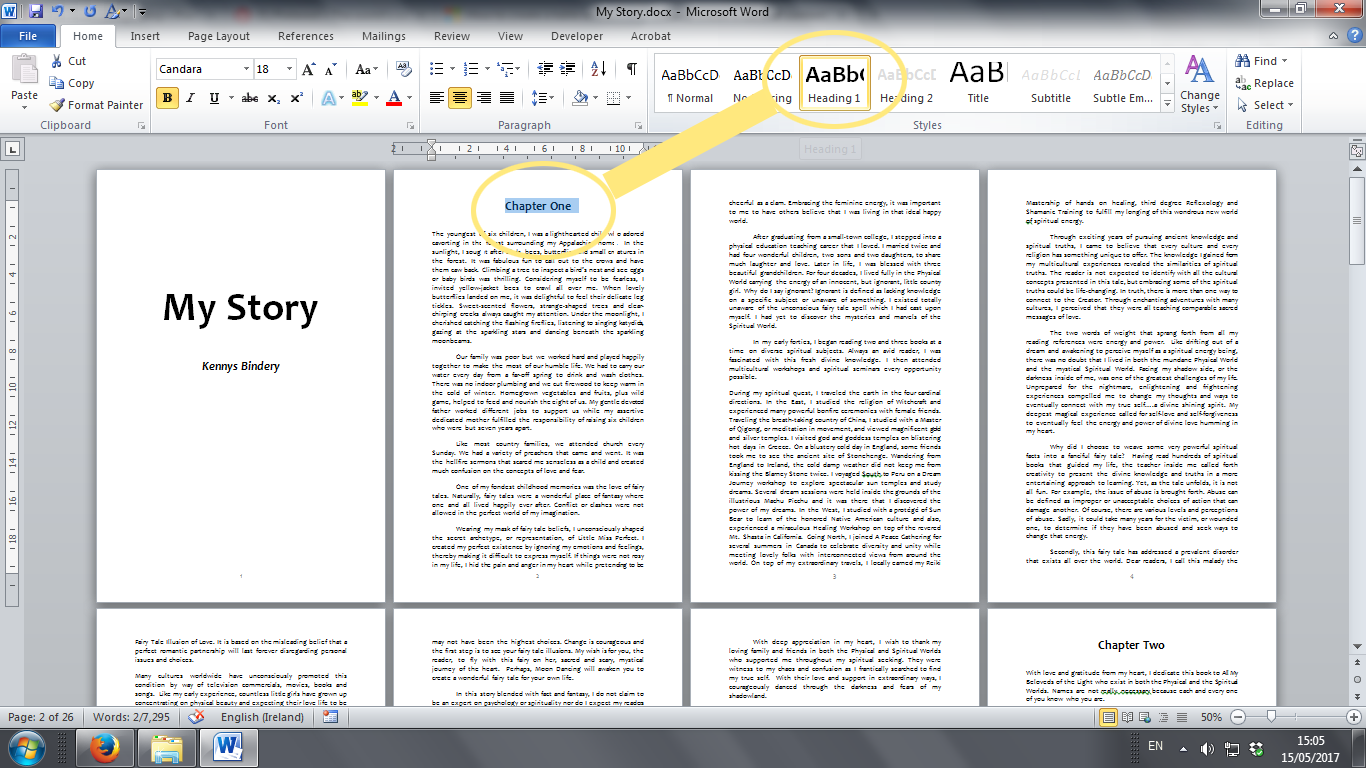Screen dimensions: 1366x768
Task: Toggle Italic formatting
Action: point(190,98)
